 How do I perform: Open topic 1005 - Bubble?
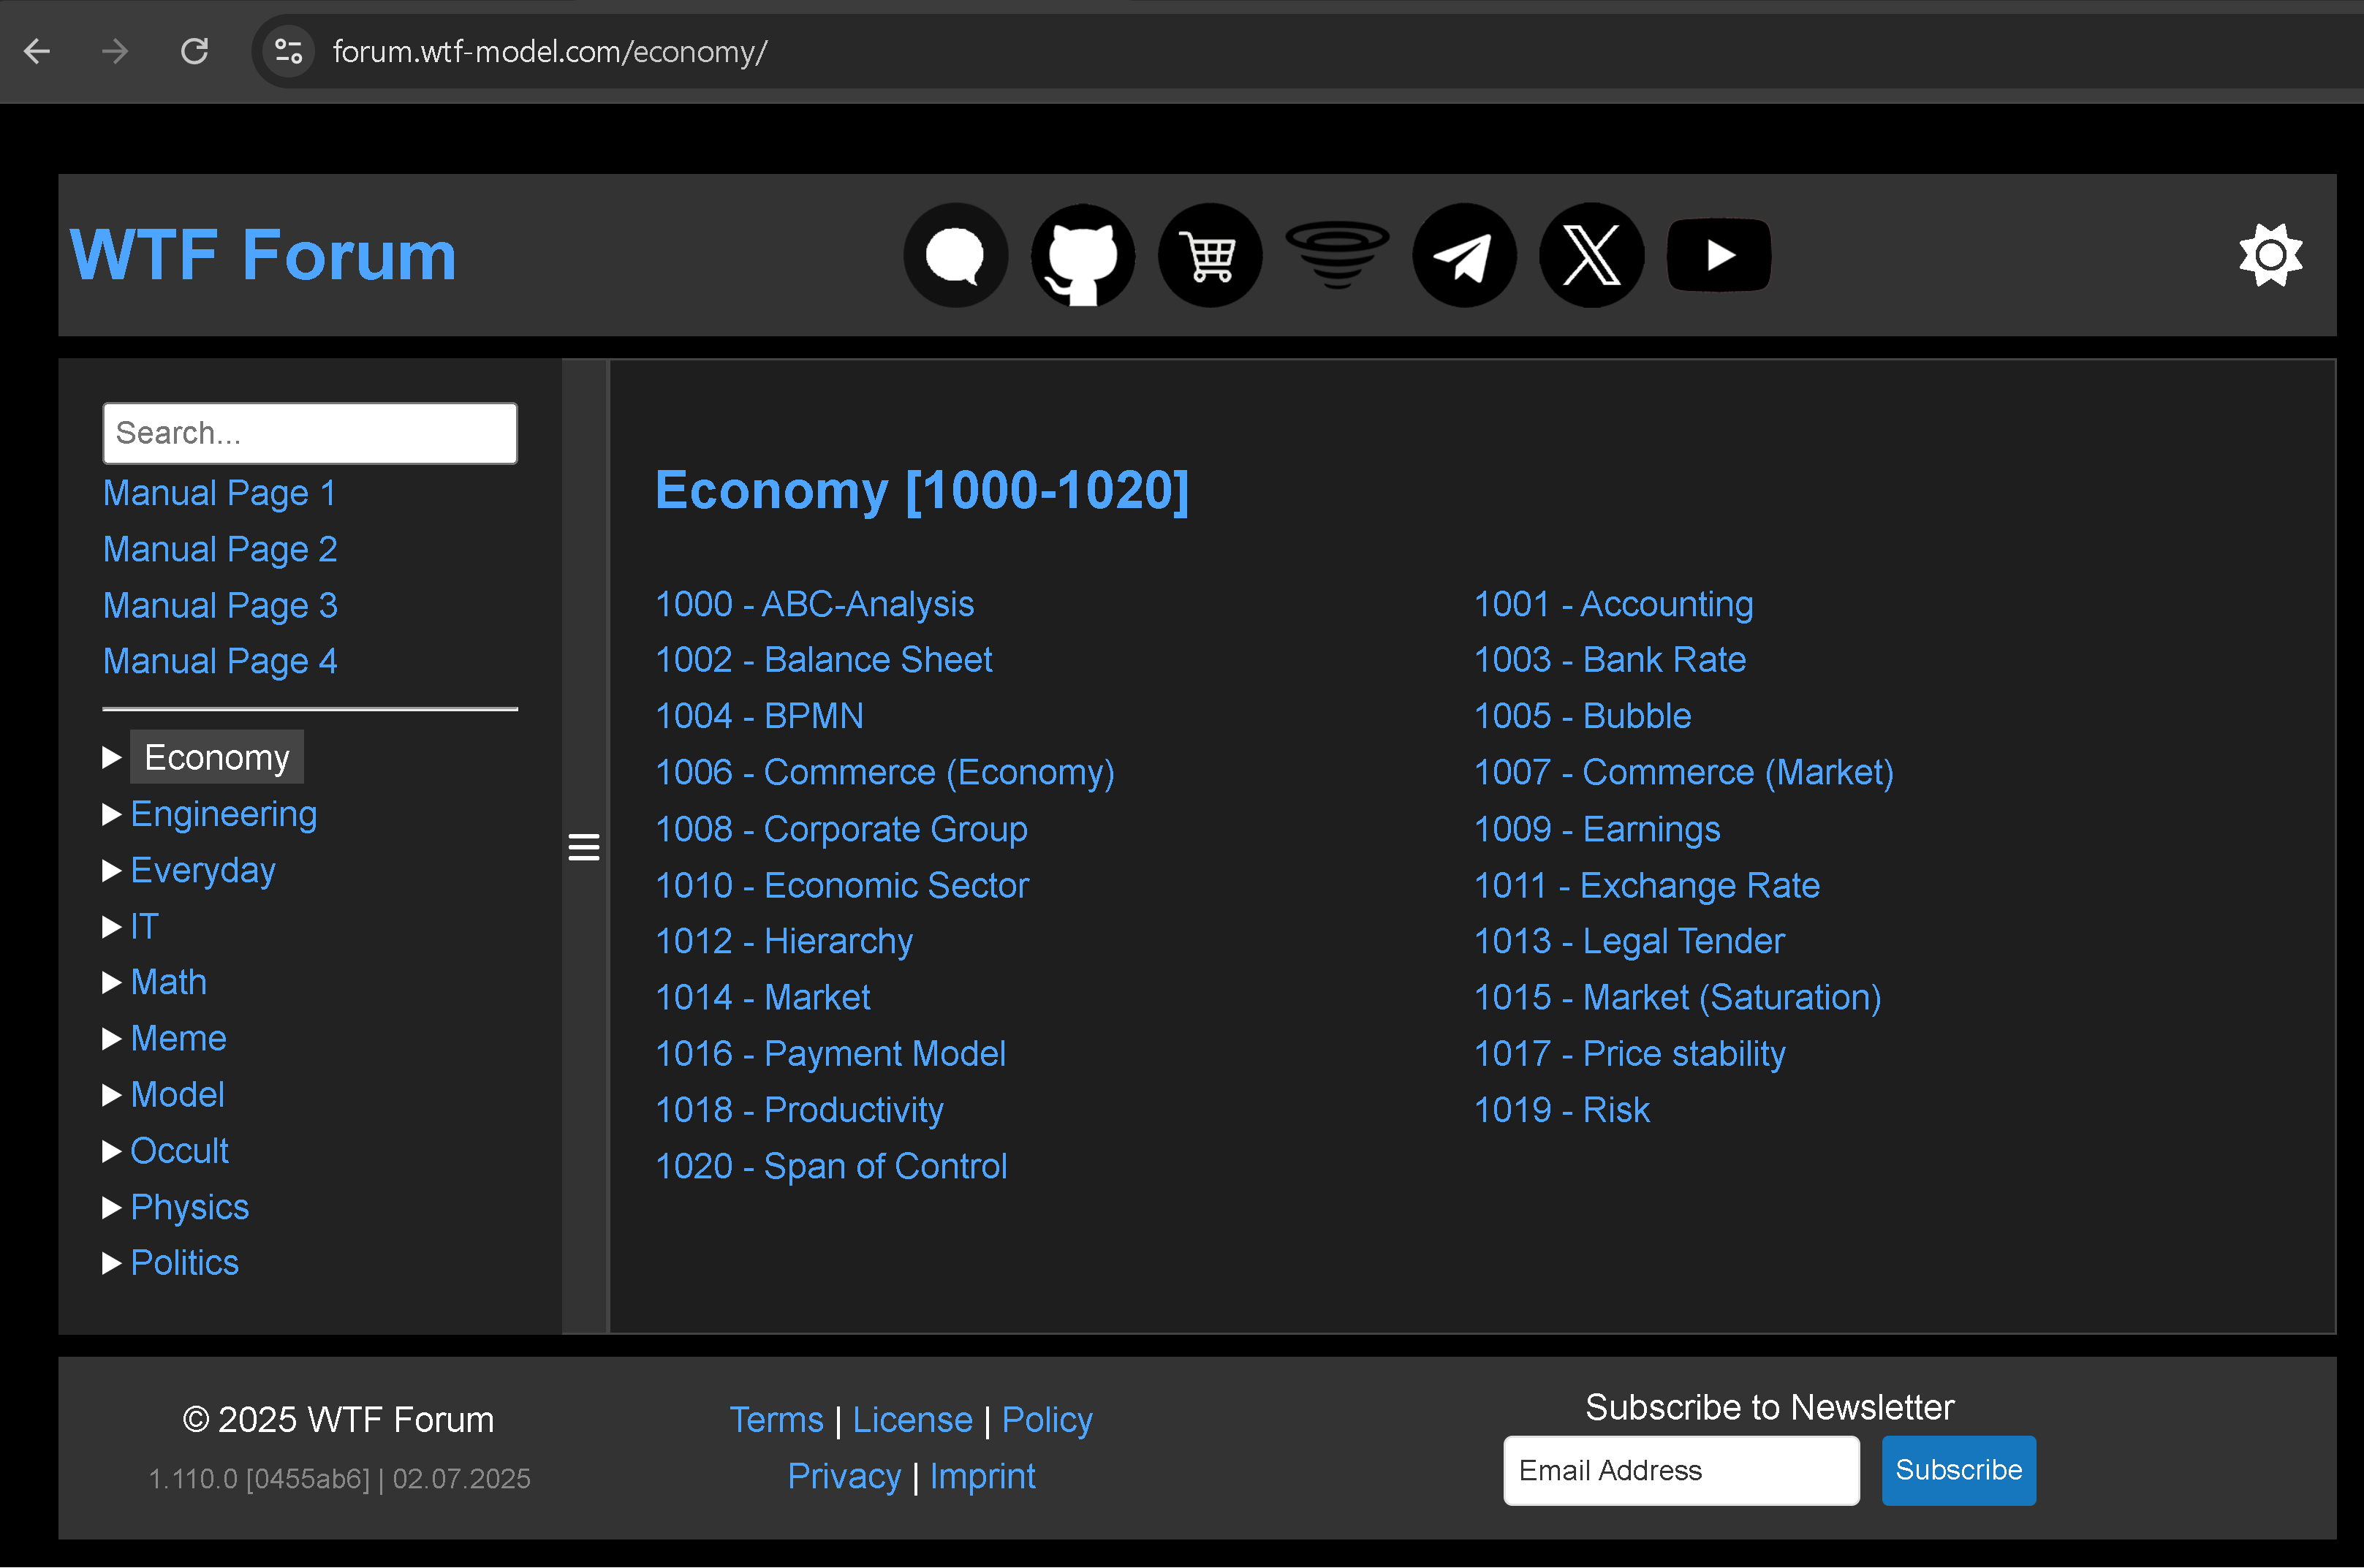point(1583,716)
